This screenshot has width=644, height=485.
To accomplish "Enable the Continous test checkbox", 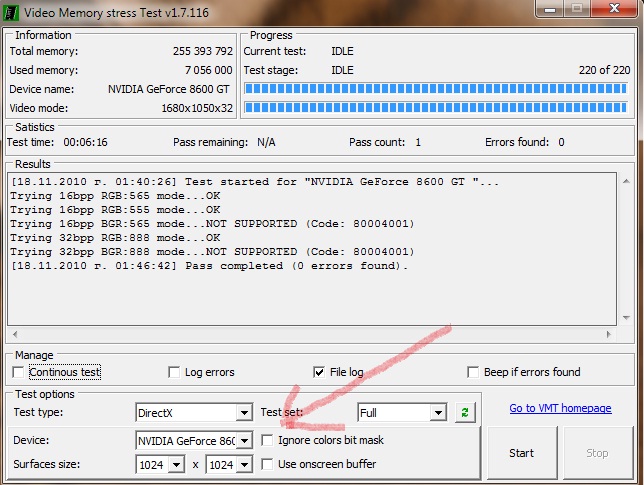I will point(18,372).
